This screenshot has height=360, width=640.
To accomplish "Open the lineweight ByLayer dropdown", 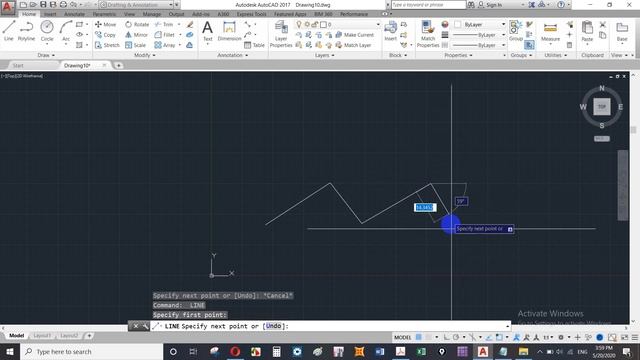I will coord(479,35).
